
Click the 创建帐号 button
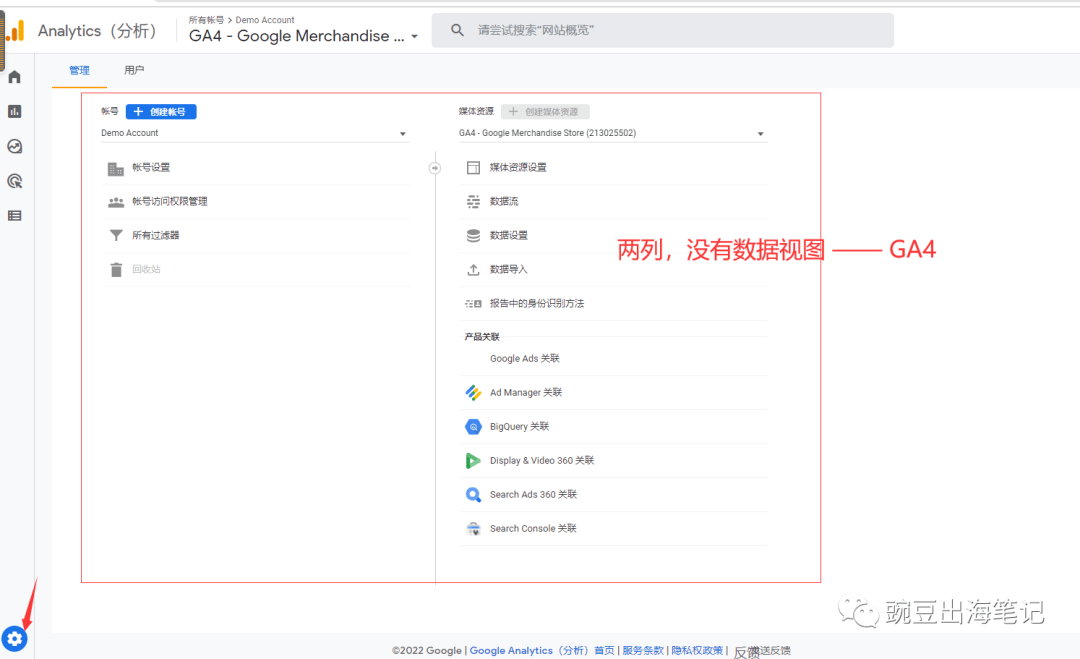pos(161,112)
